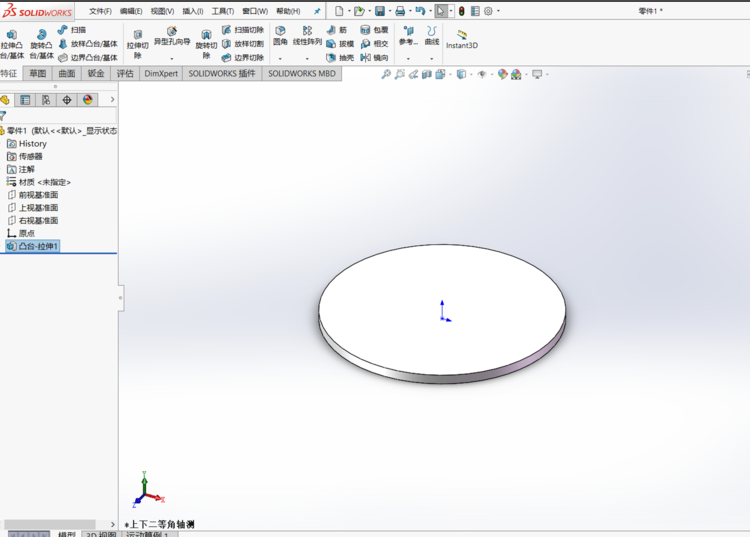
Task: Open the Display Style dropdown cube
Action: [x=461, y=74]
